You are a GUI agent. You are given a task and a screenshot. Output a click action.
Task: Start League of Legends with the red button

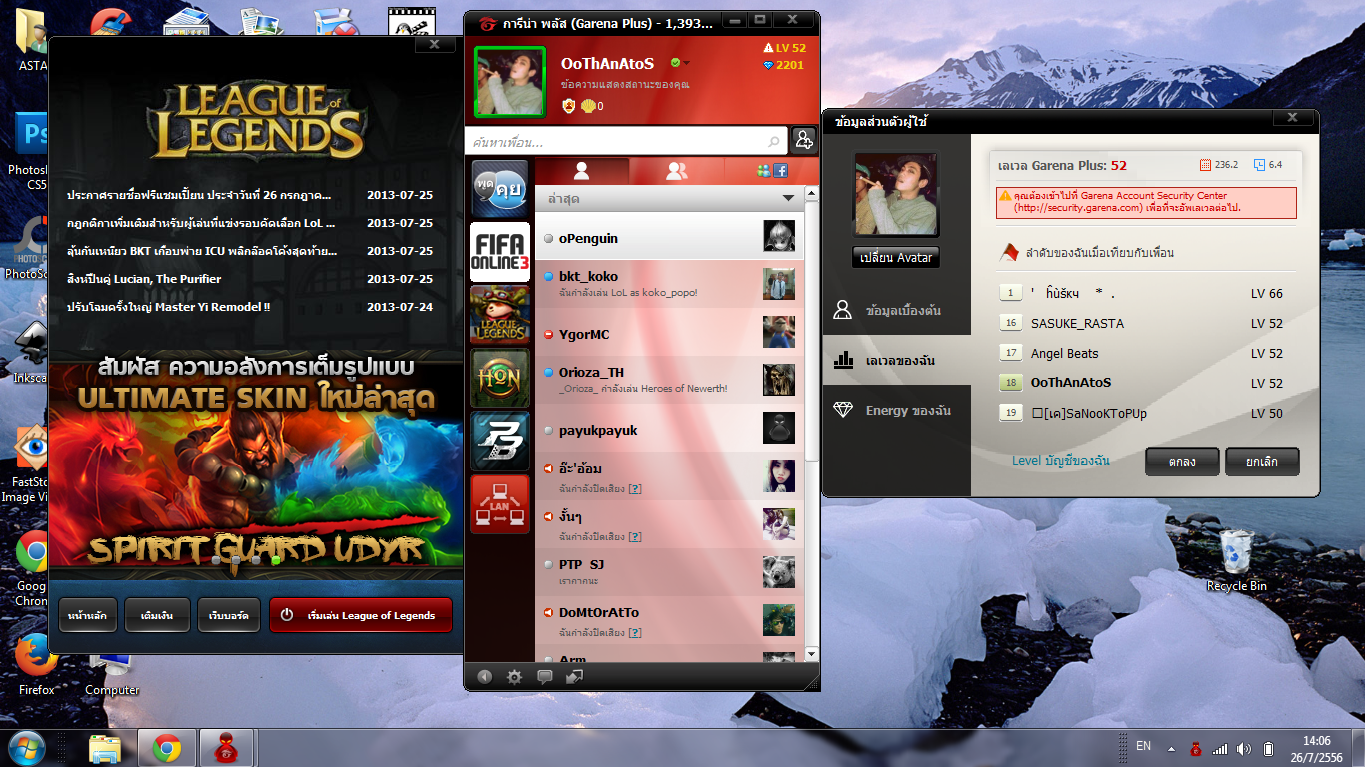tap(360, 615)
